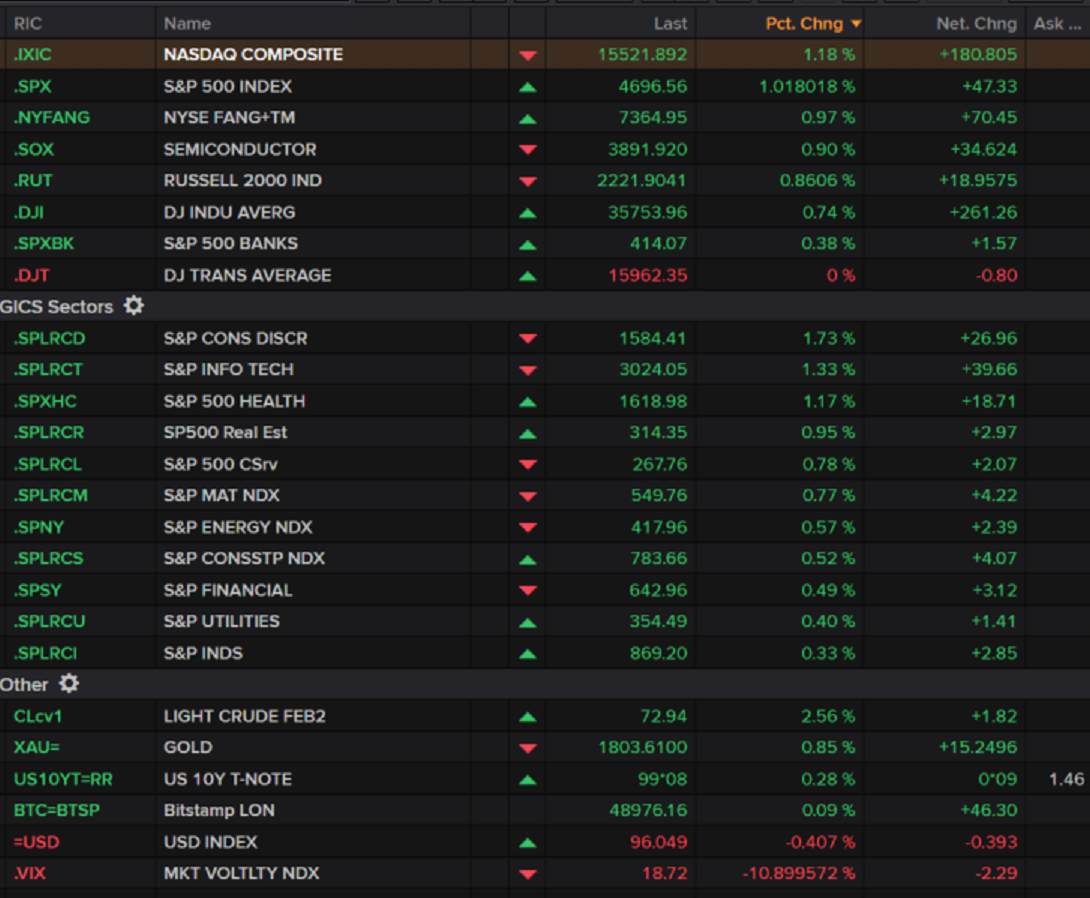
Task: Click red down arrow in Gold row
Action: pyautogui.click(x=528, y=748)
